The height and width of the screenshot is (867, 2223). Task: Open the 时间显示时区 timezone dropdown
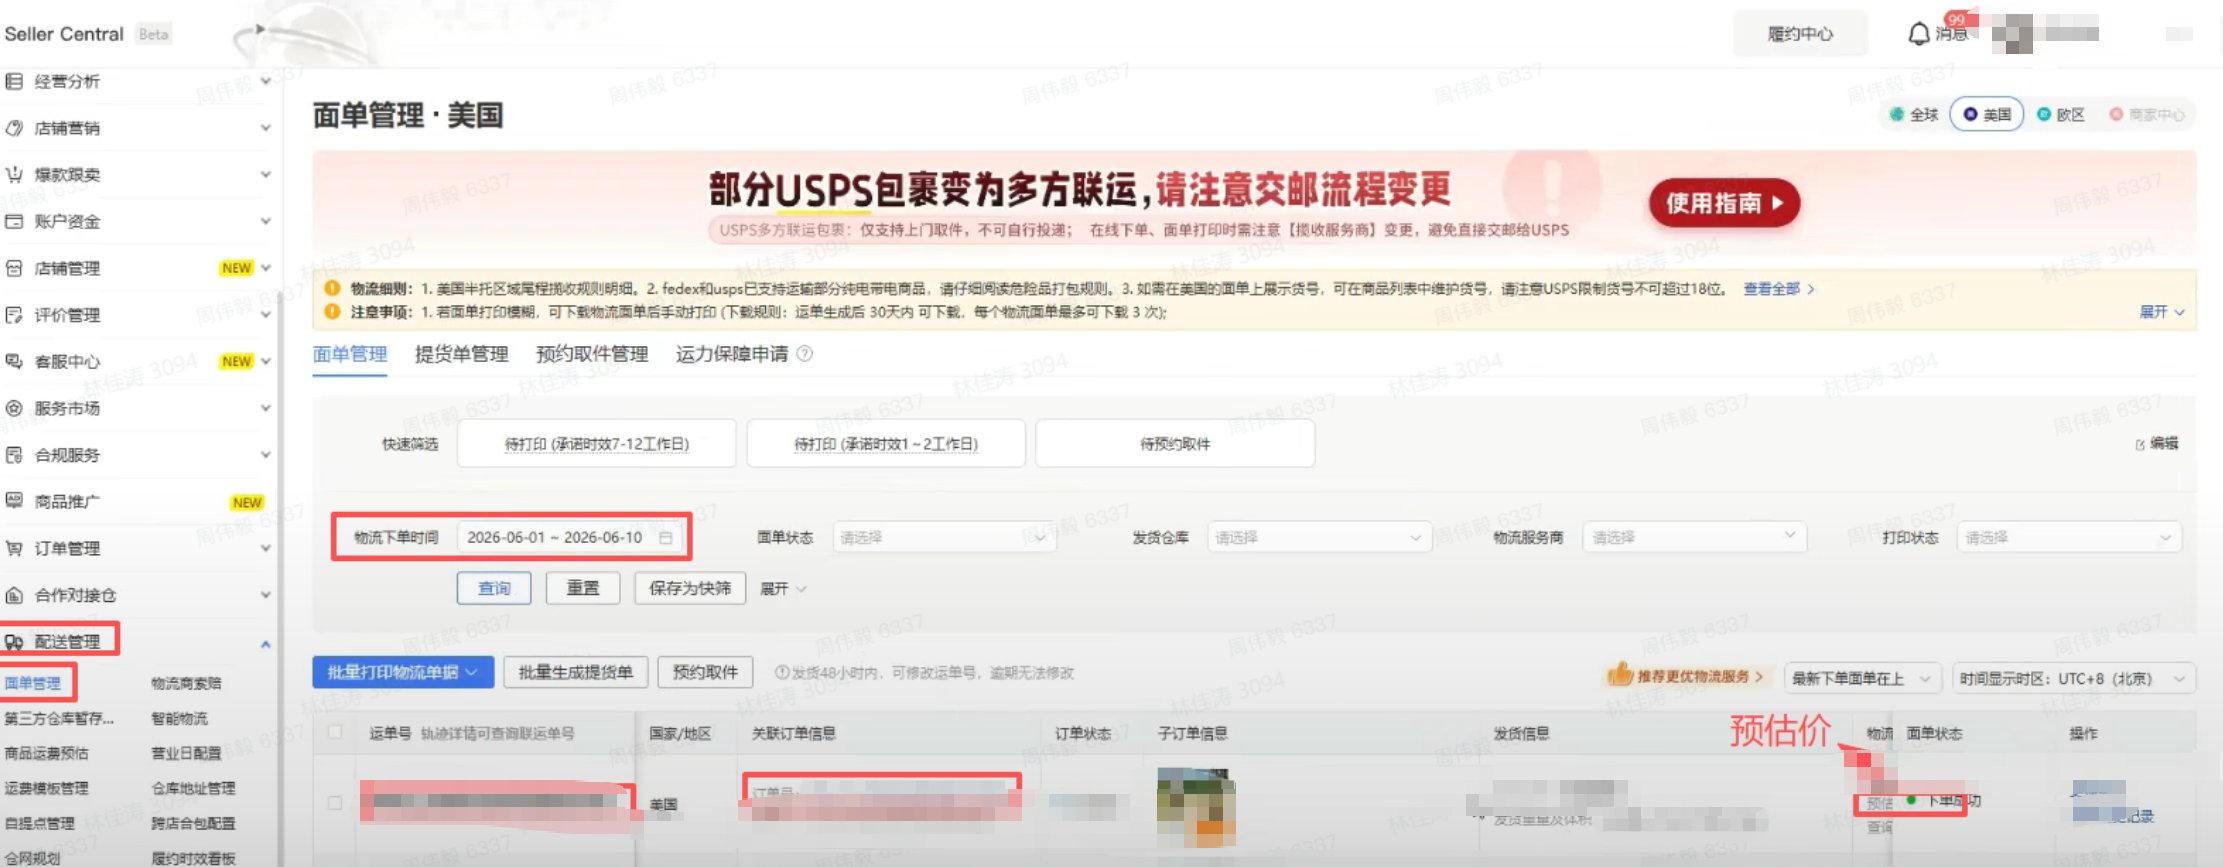(2074, 679)
